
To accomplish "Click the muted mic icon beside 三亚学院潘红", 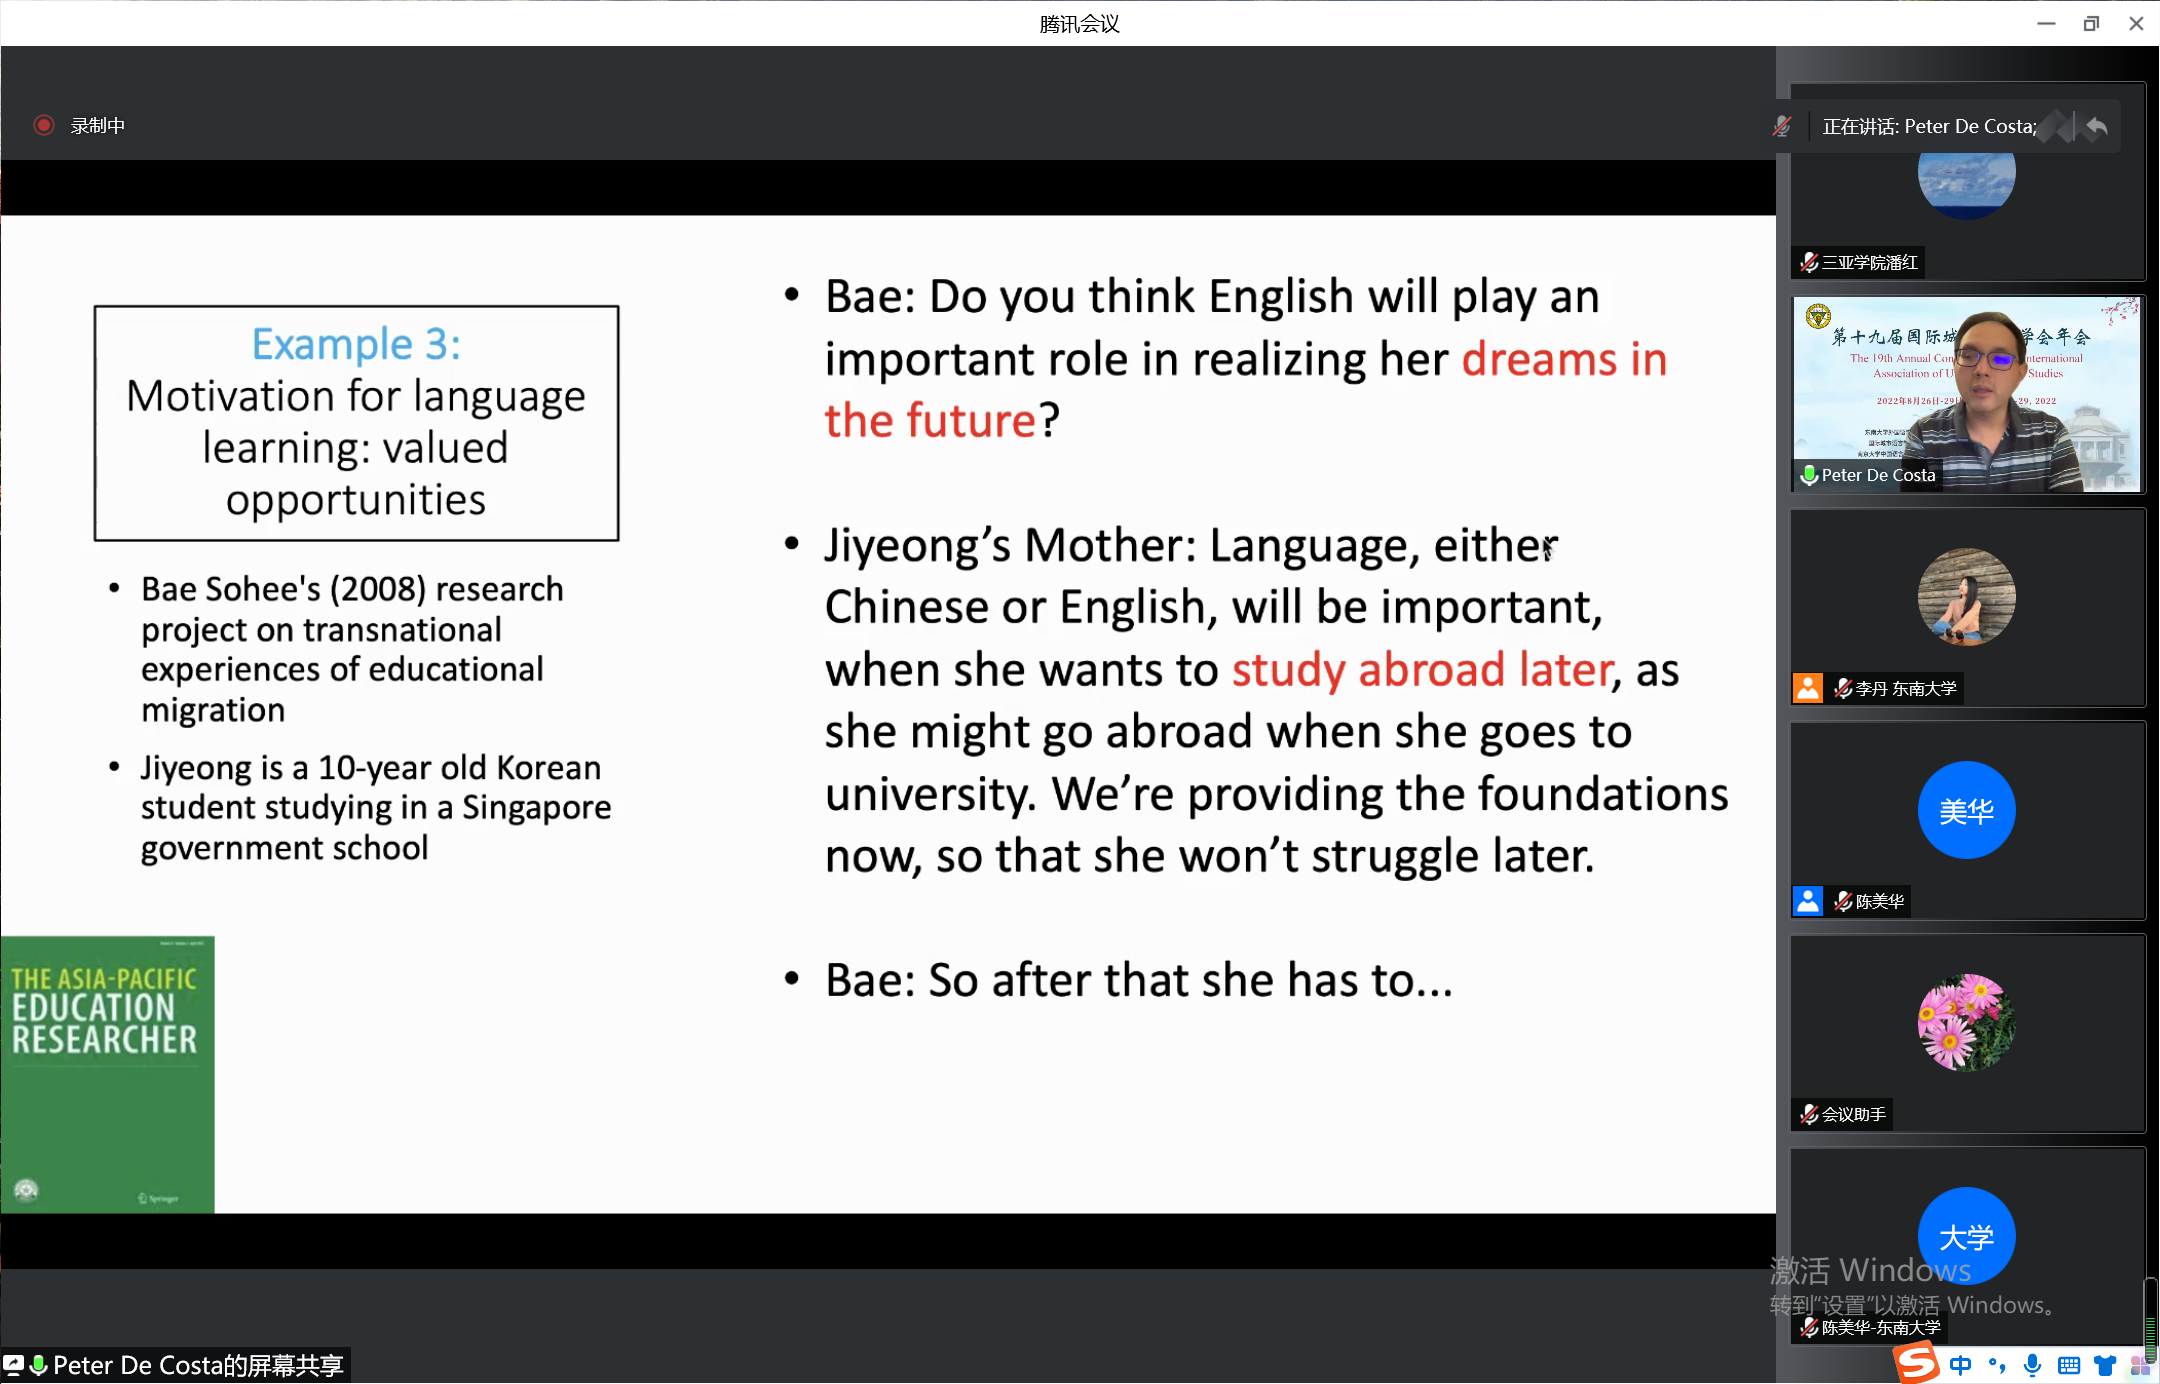I will click(x=1808, y=263).
